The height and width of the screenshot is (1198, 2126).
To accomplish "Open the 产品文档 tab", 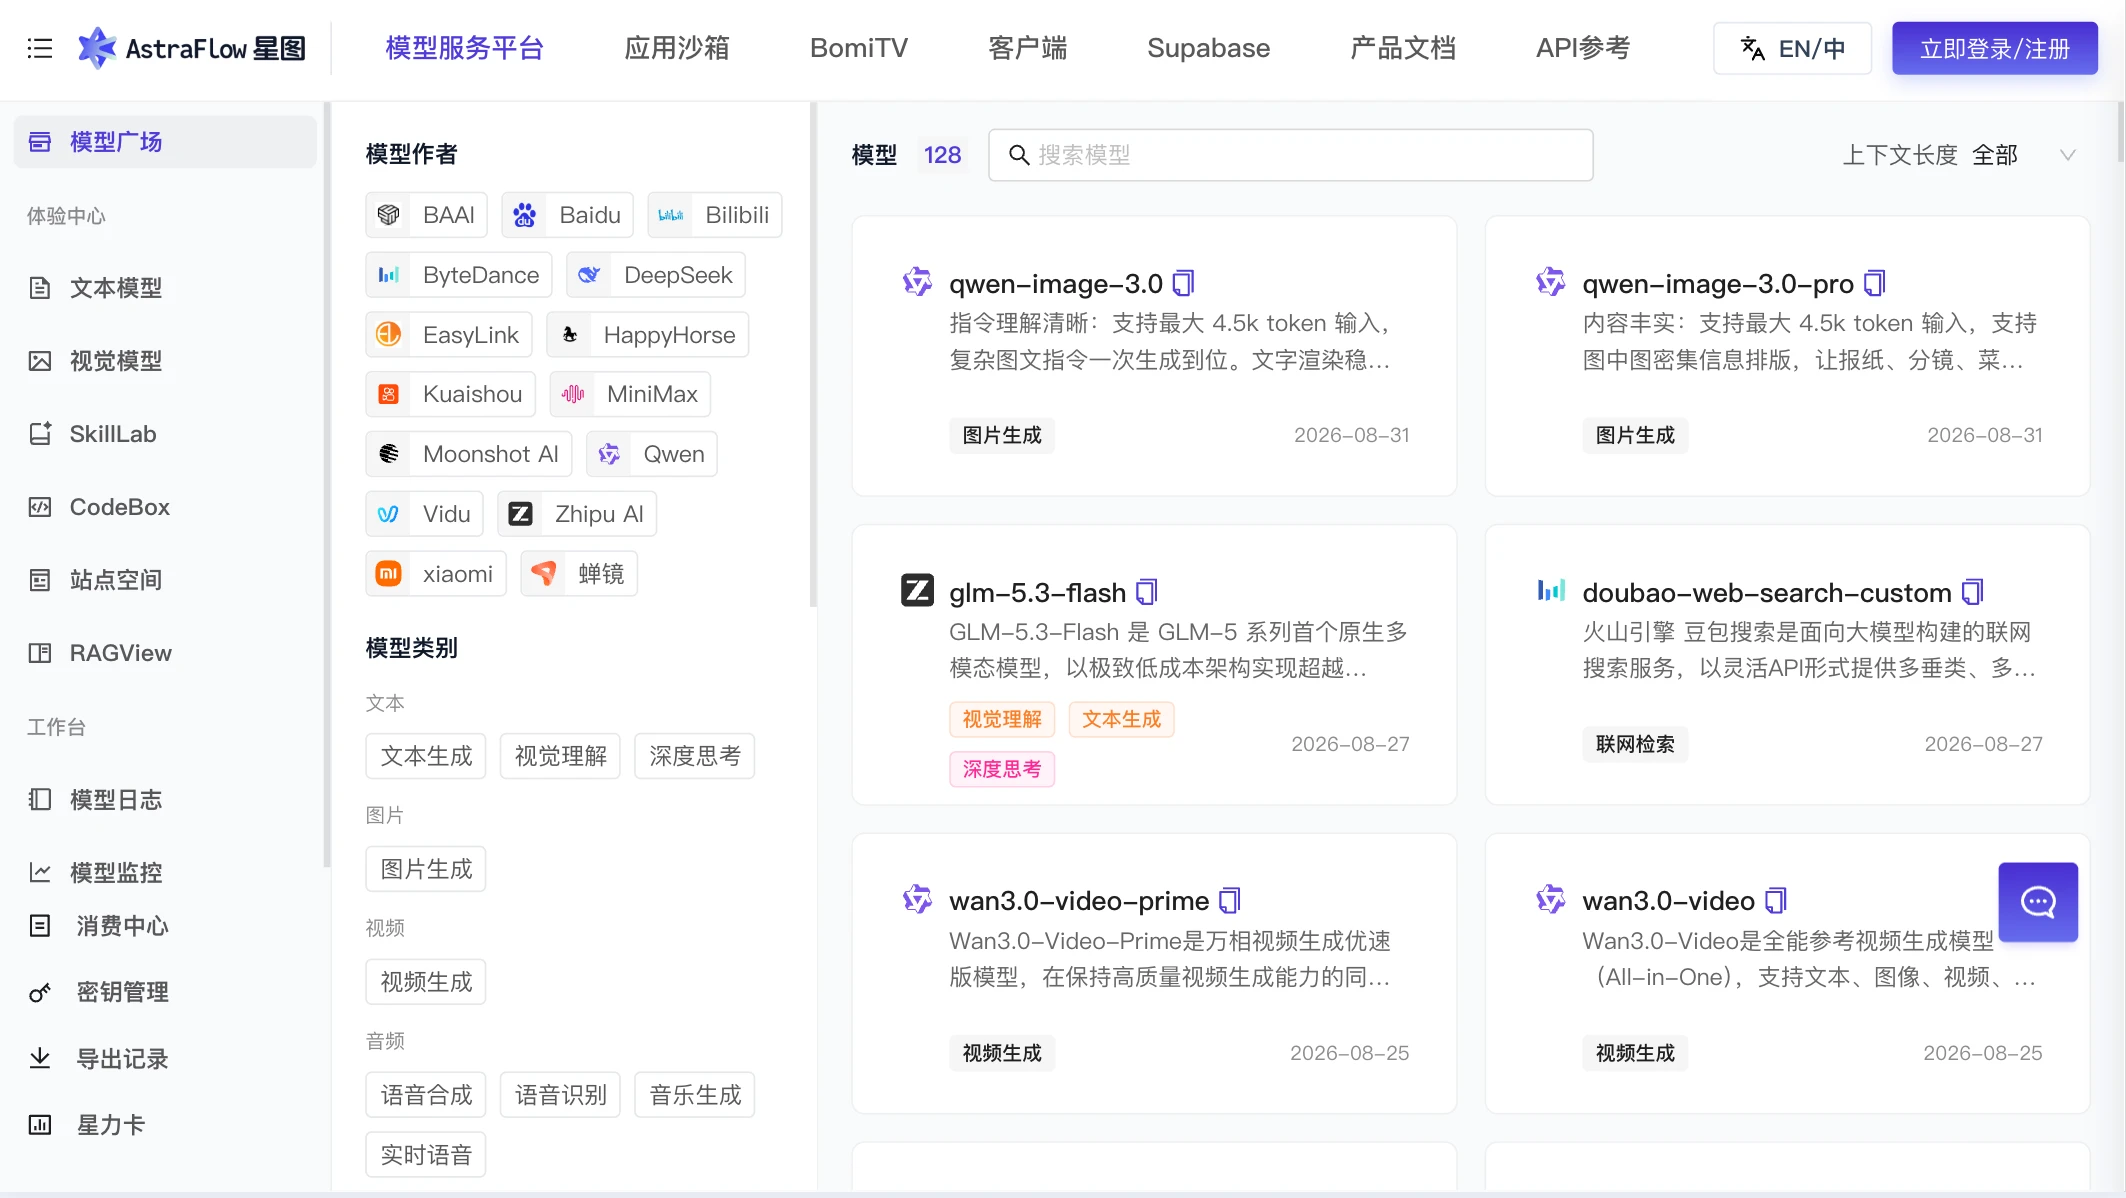I will pos(1403,48).
